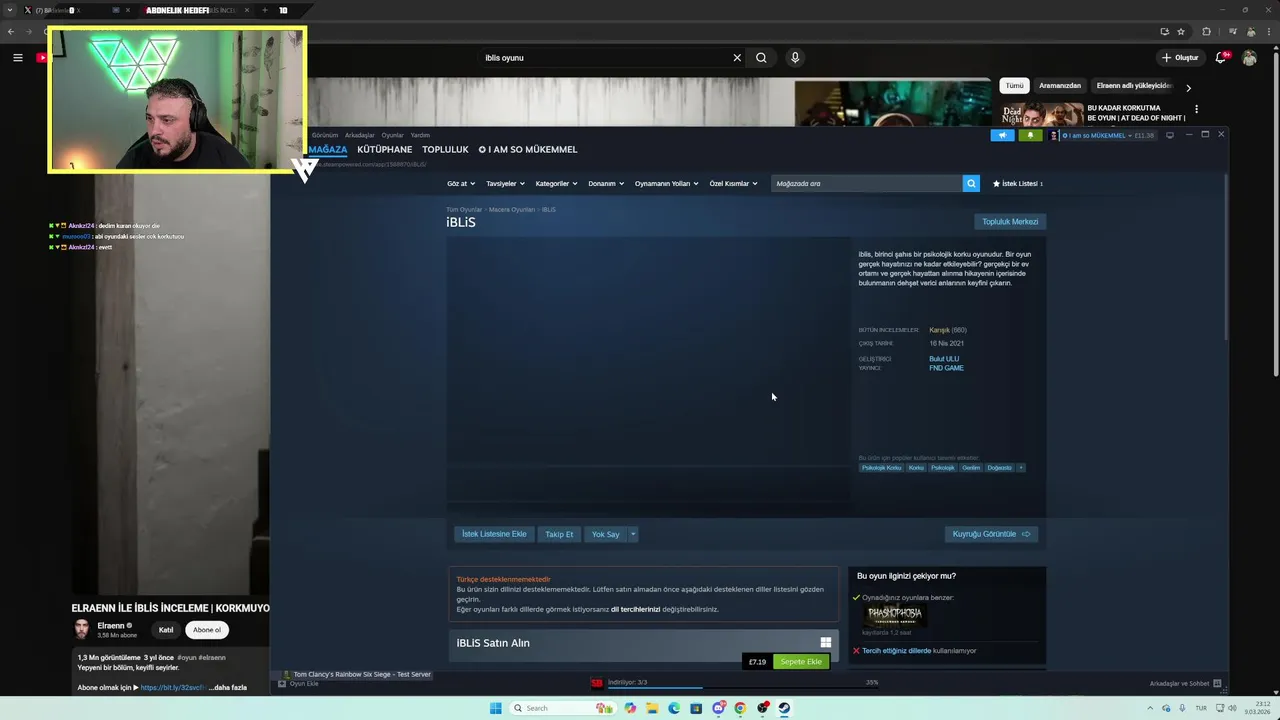
Task: Open Topluluk Merkezi
Action: pos(1010,222)
